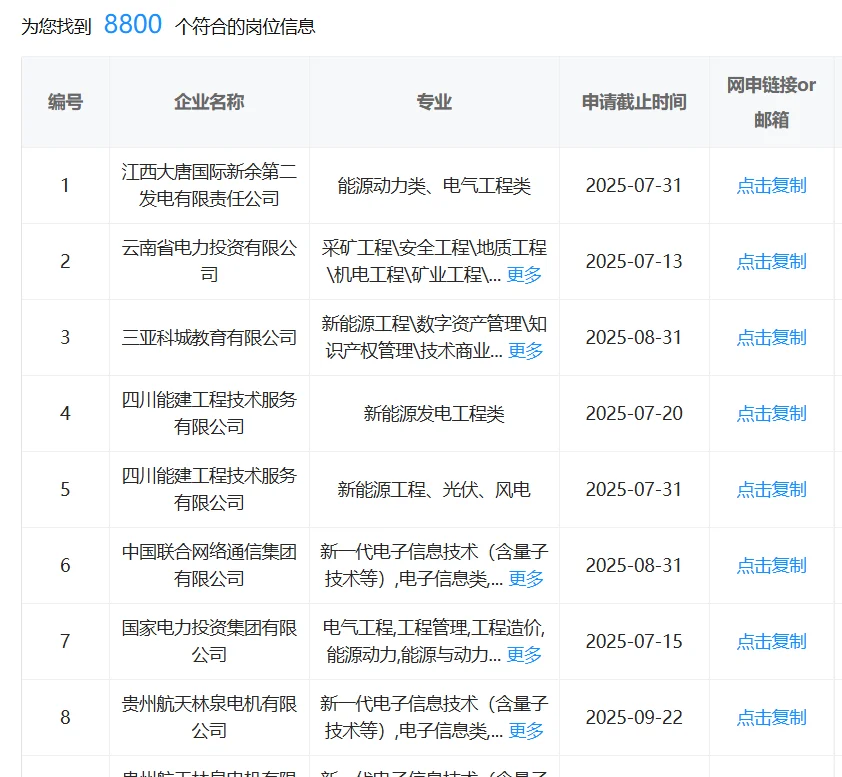This screenshot has width=842, height=777.
Task: Click row number 6 cell
Action: (x=65, y=565)
